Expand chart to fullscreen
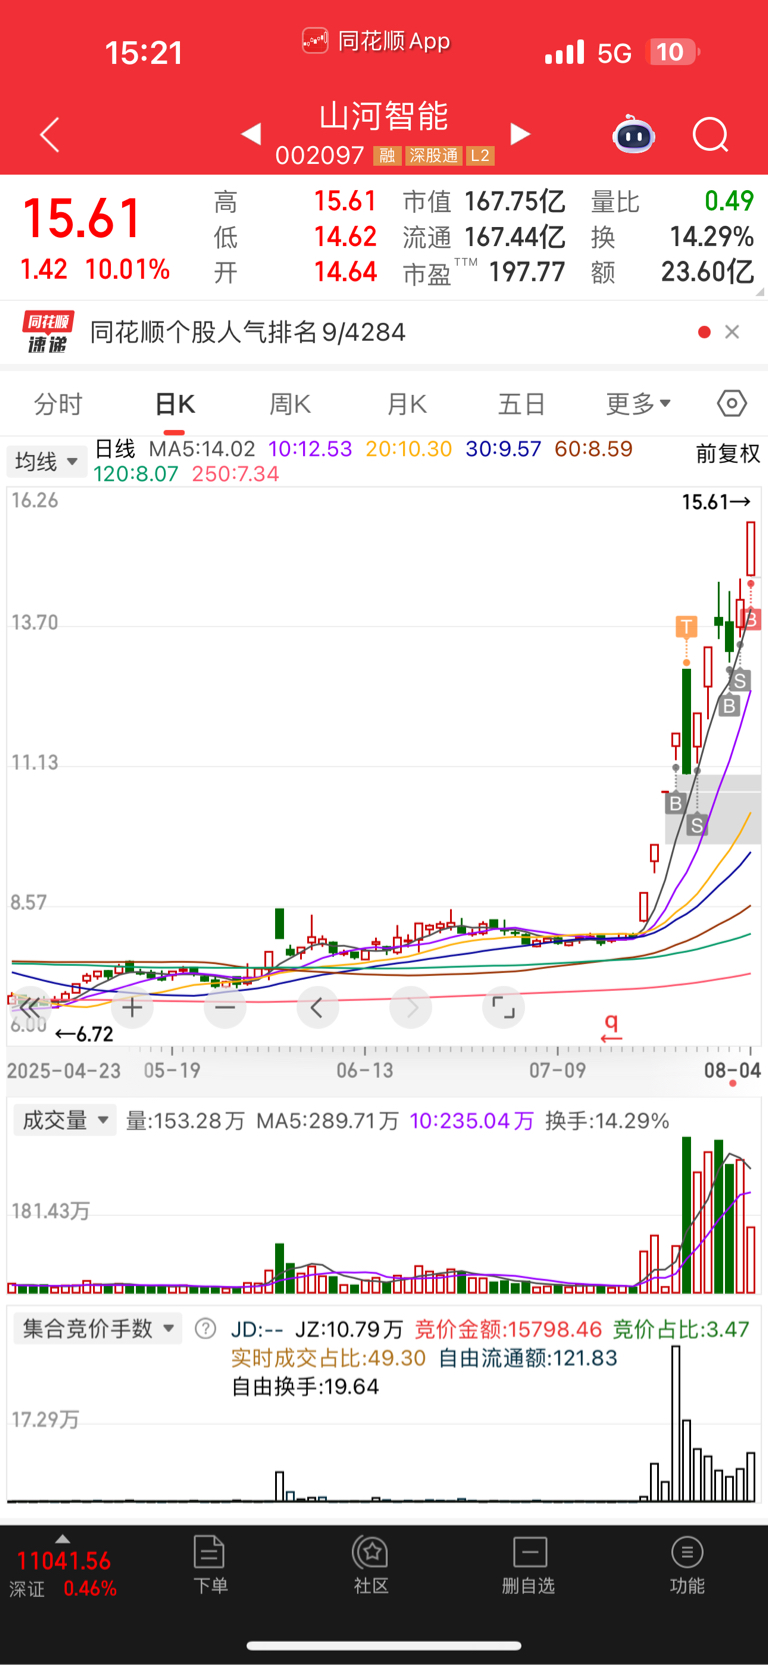The height and width of the screenshot is (1665, 768). [x=503, y=1007]
